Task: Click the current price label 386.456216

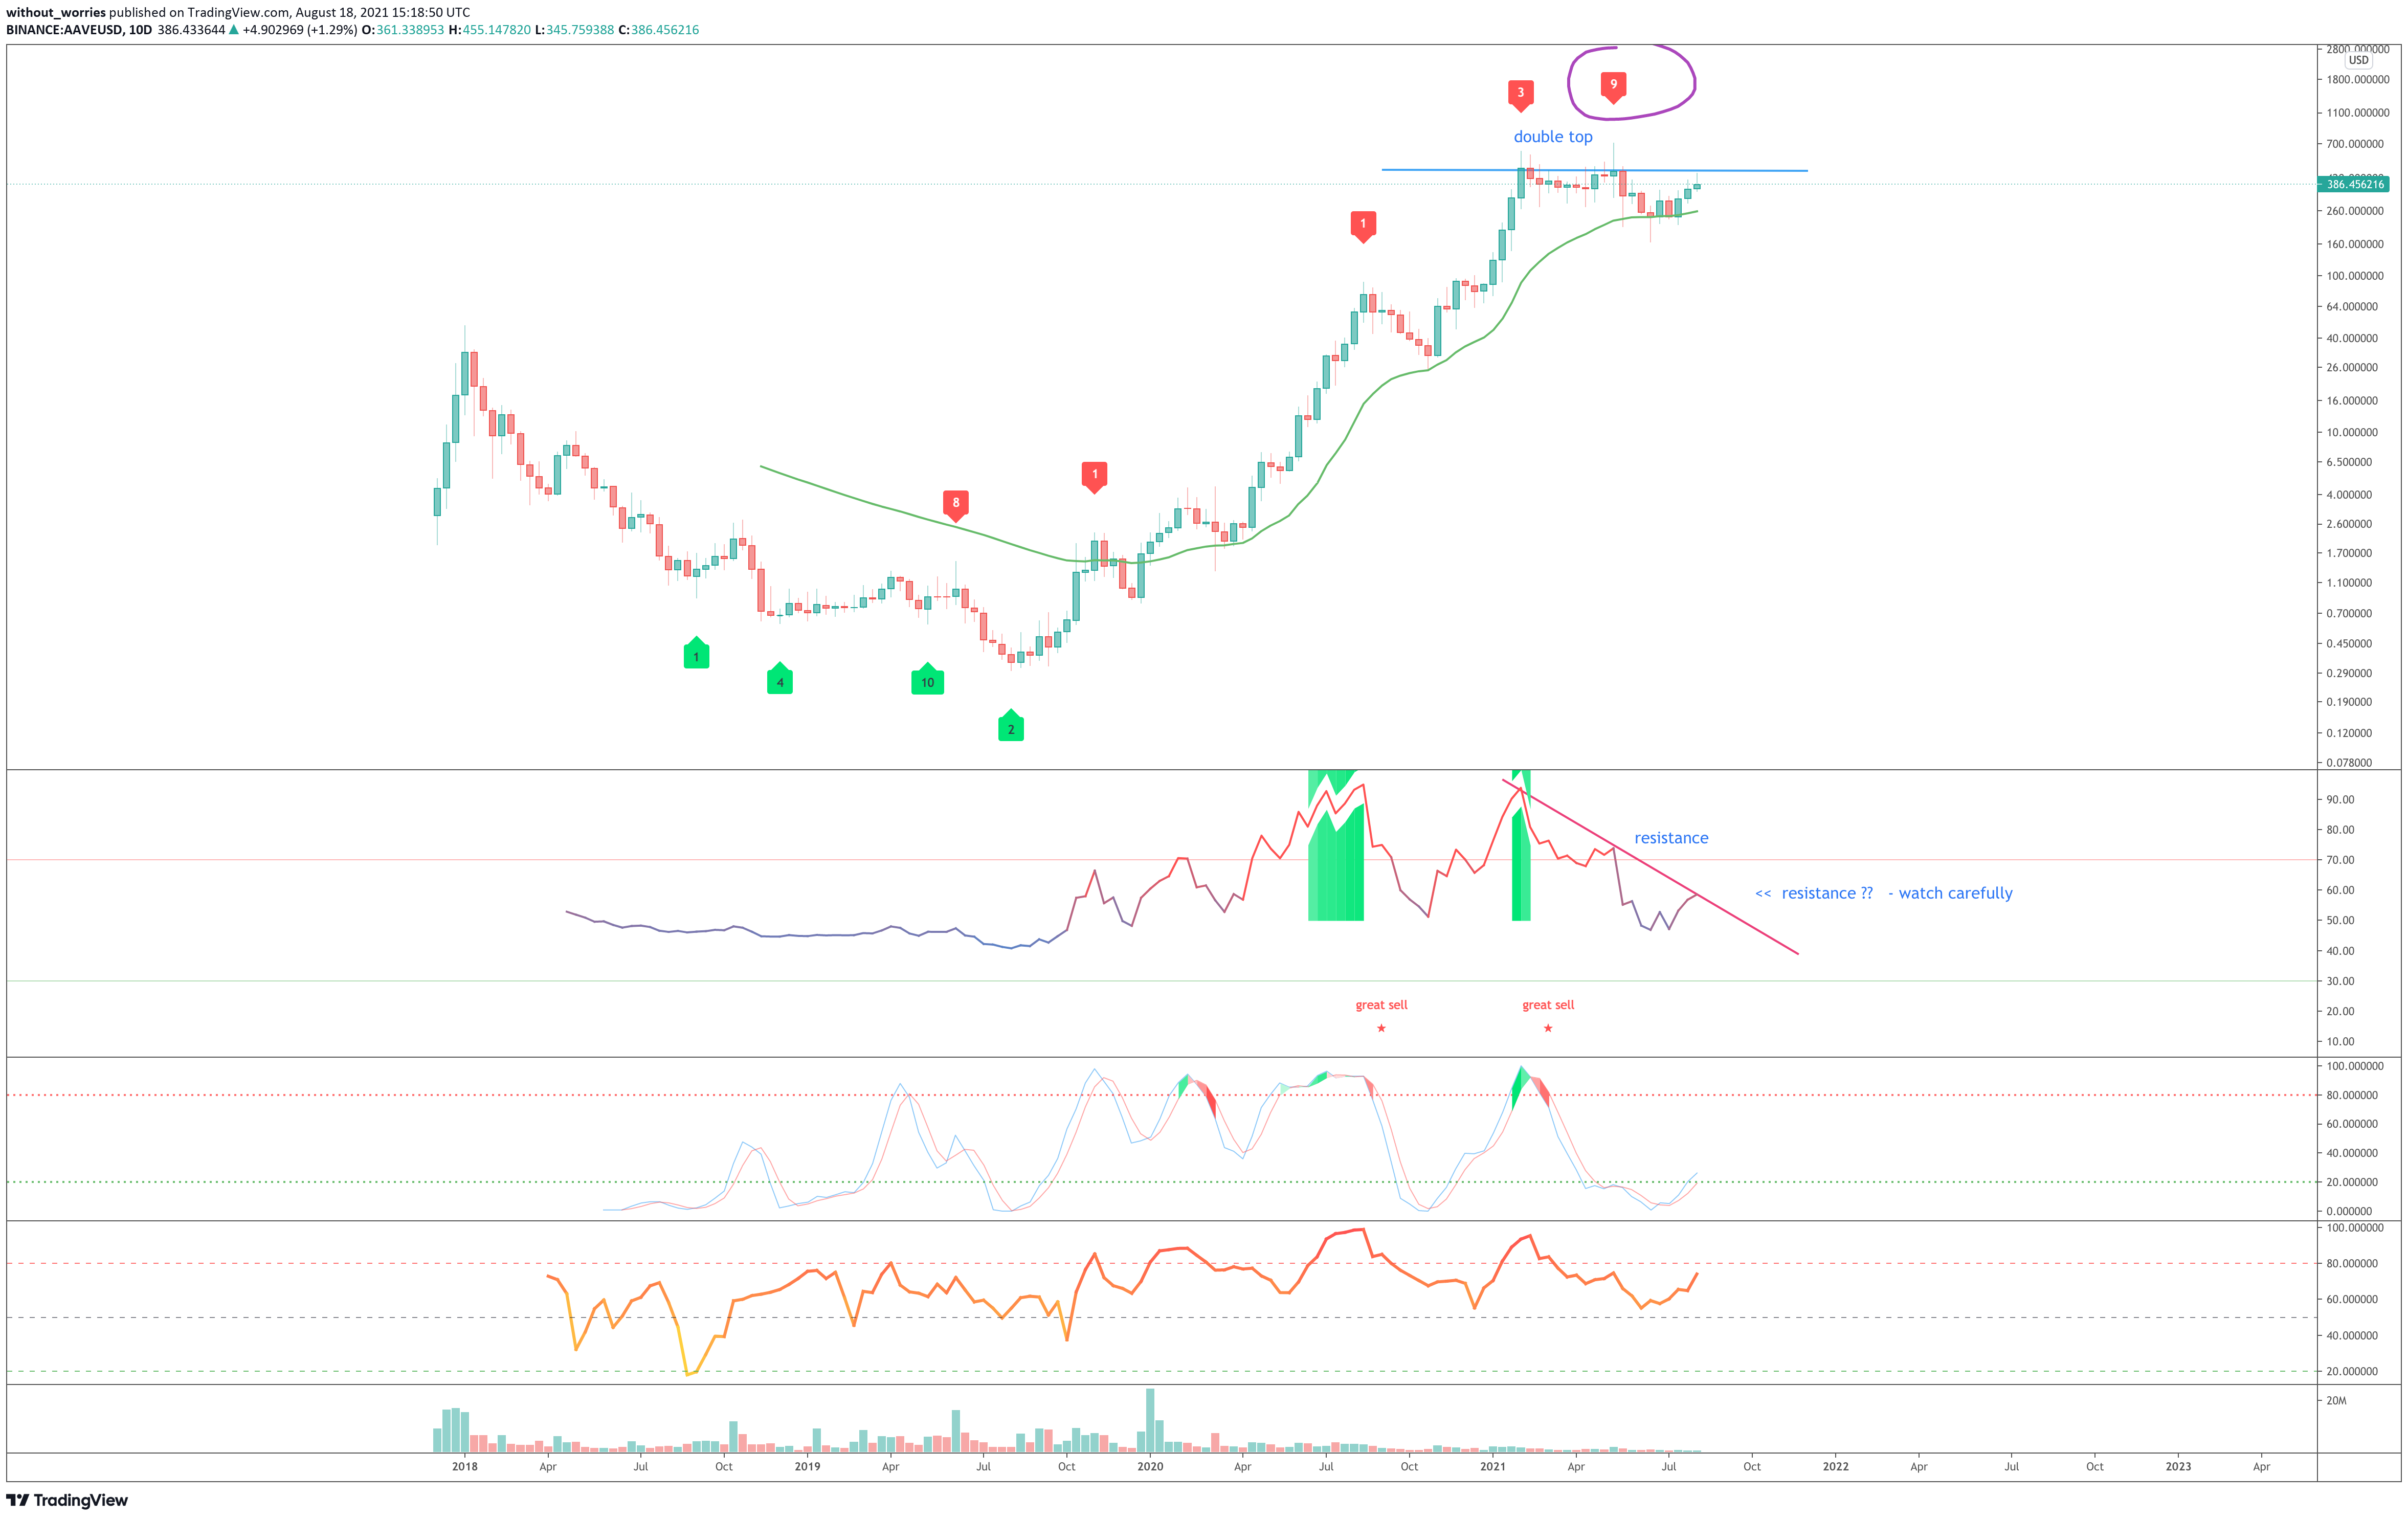Action: click(x=2354, y=184)
